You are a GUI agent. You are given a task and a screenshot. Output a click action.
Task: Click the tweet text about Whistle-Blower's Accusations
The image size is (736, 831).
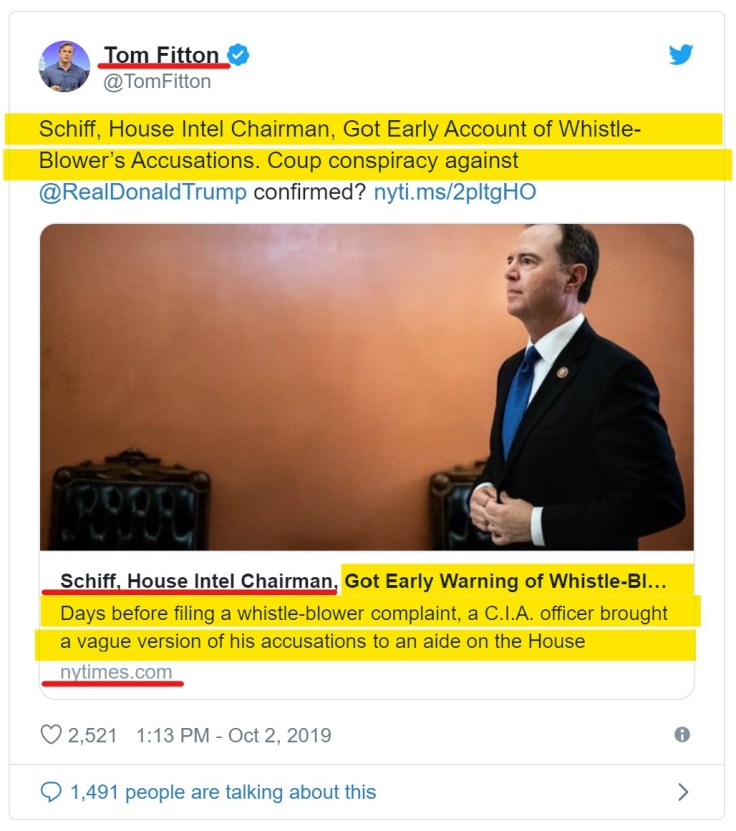tap(340, 130)
